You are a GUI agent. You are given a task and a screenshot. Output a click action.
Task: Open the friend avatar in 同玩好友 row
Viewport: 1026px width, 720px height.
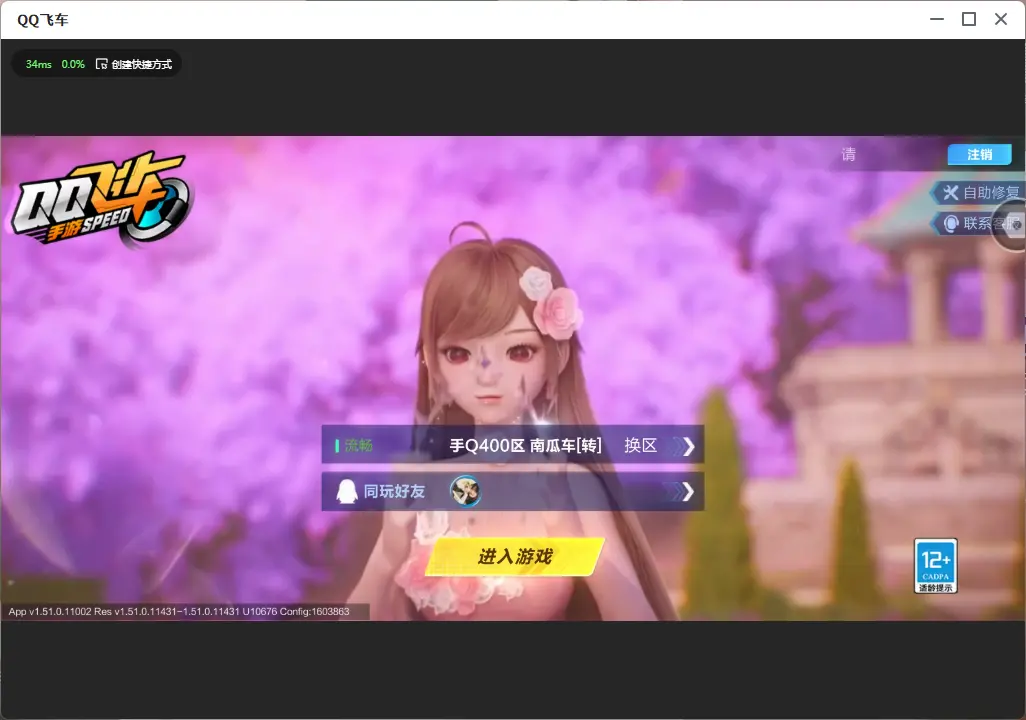click(x=465, y=491)
